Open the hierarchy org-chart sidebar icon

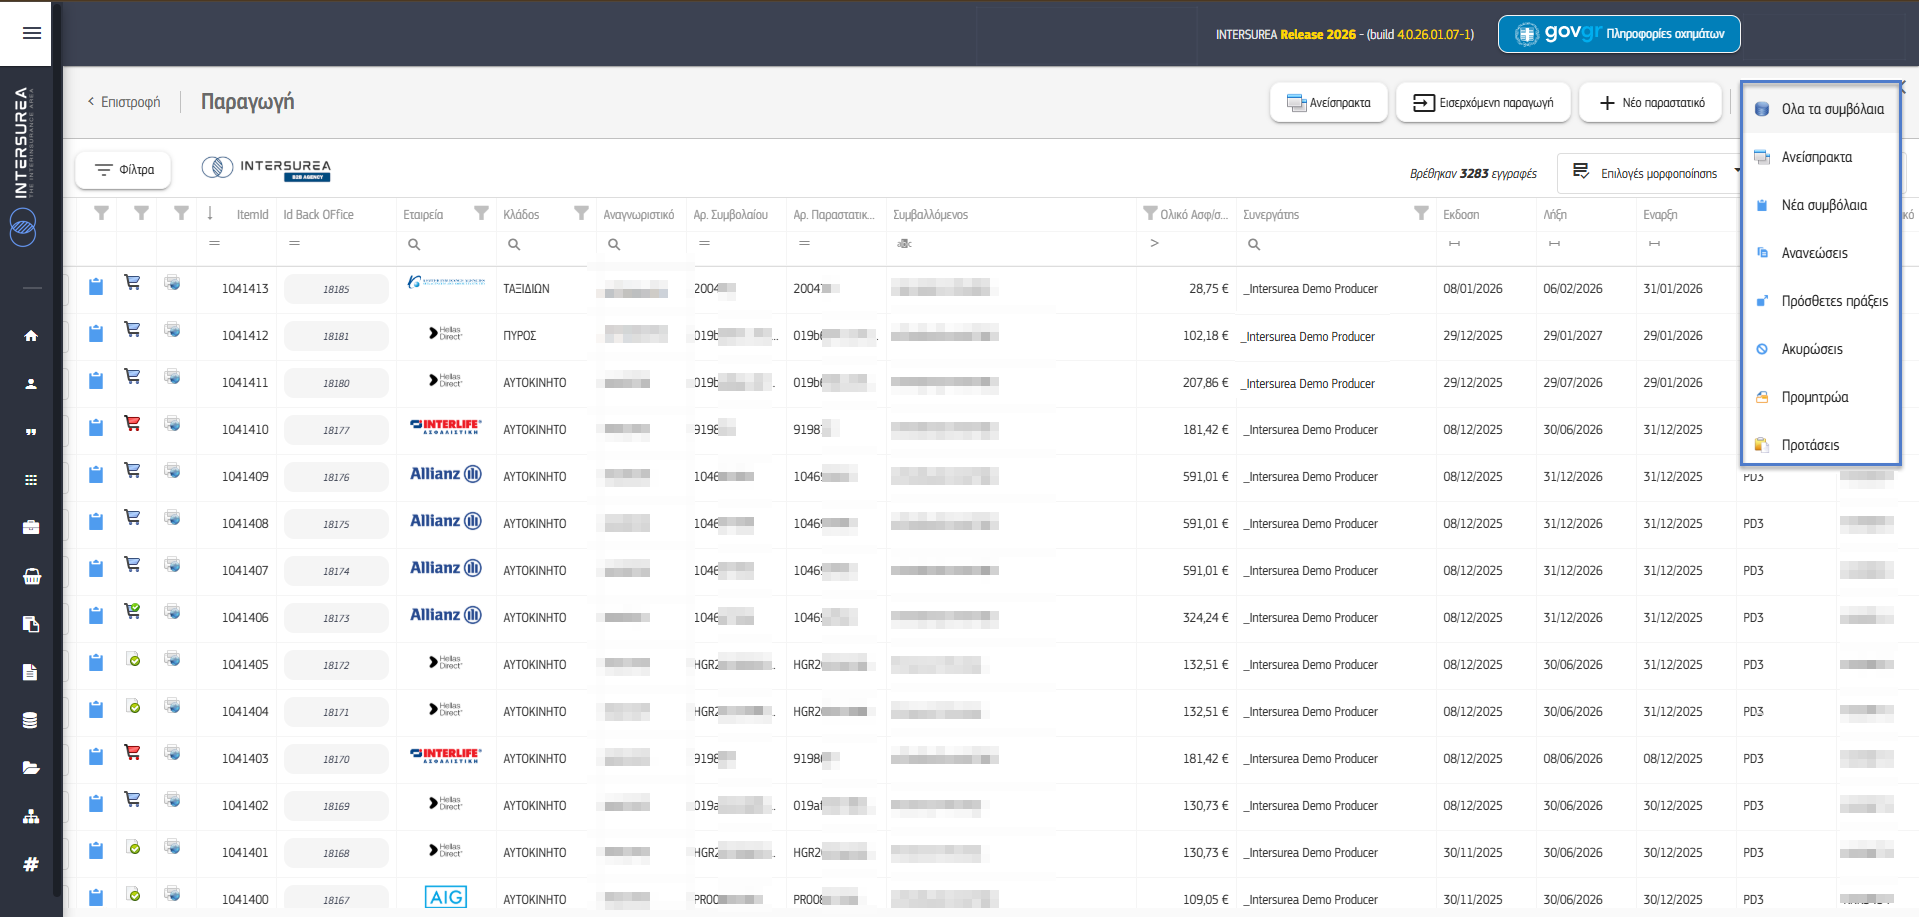(x=31, y=817)
